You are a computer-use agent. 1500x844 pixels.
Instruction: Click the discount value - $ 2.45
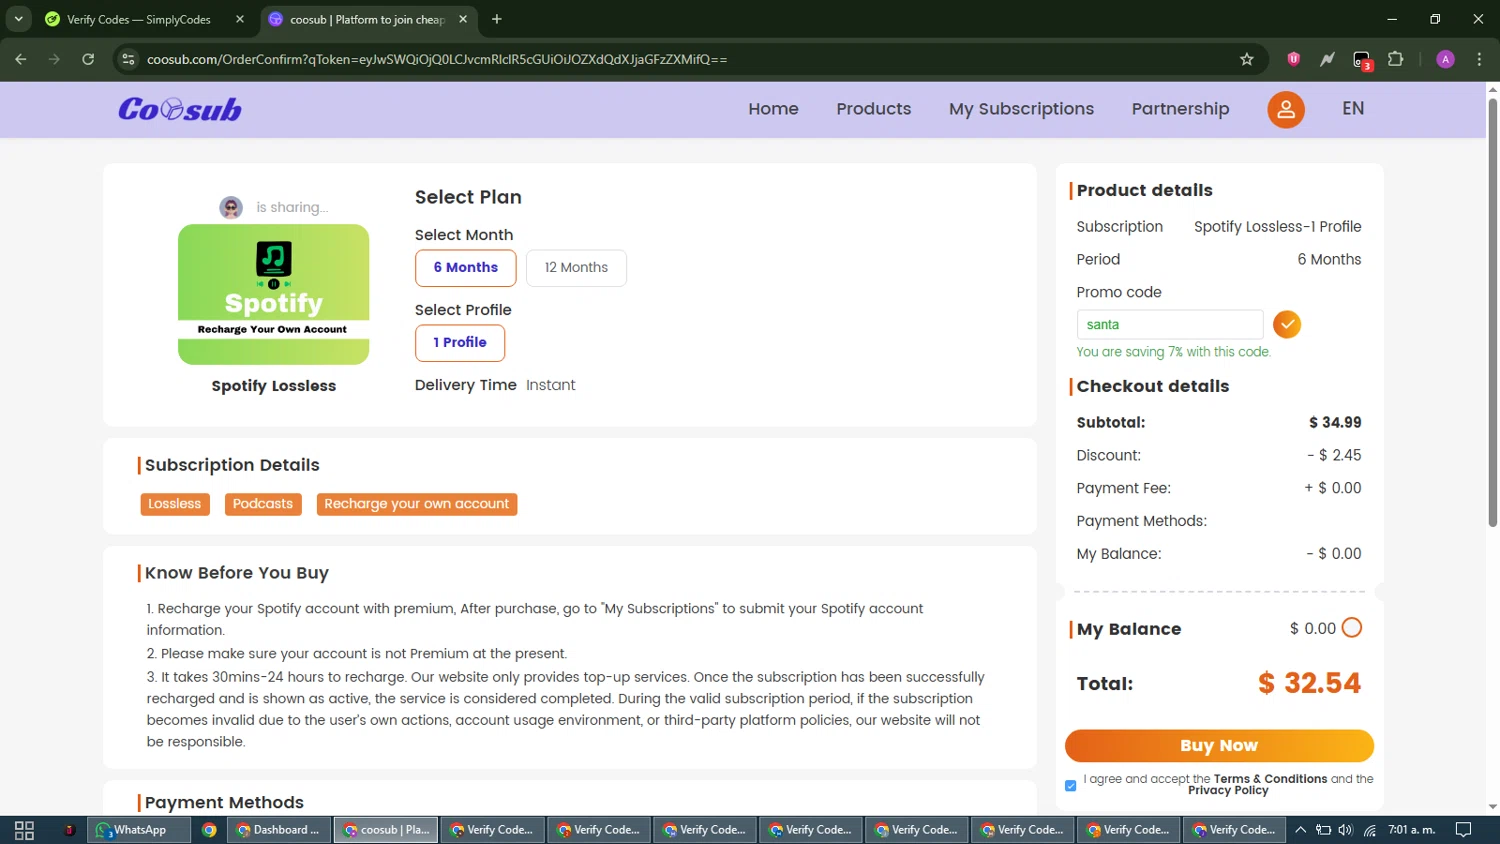tap(1334, 455)
